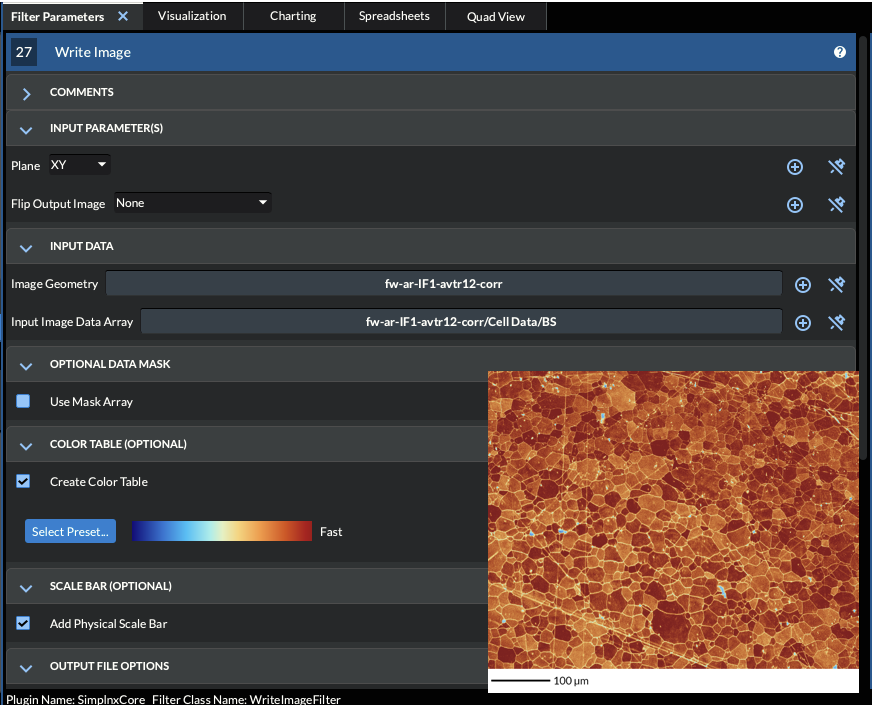Uncheck Create Color Table
Screen dimensions: 872x705
[x=23, y=481]
